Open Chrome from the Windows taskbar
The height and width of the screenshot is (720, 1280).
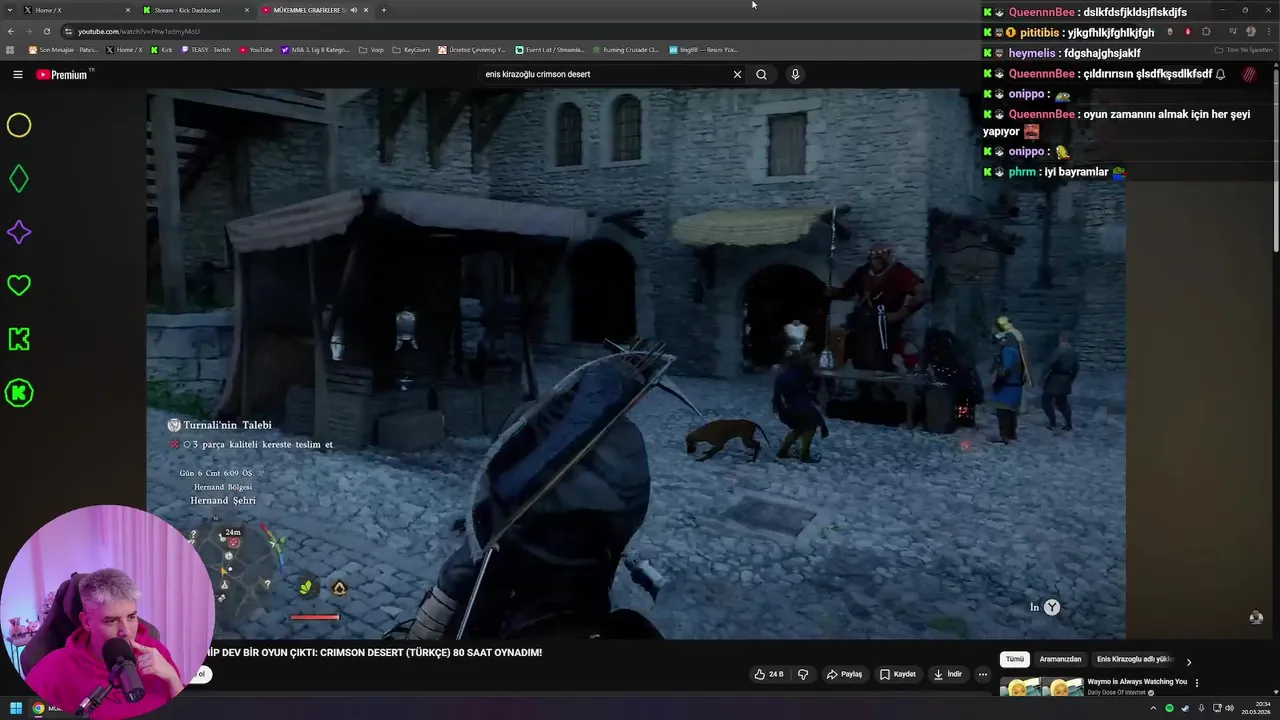[x=38, y=708]
